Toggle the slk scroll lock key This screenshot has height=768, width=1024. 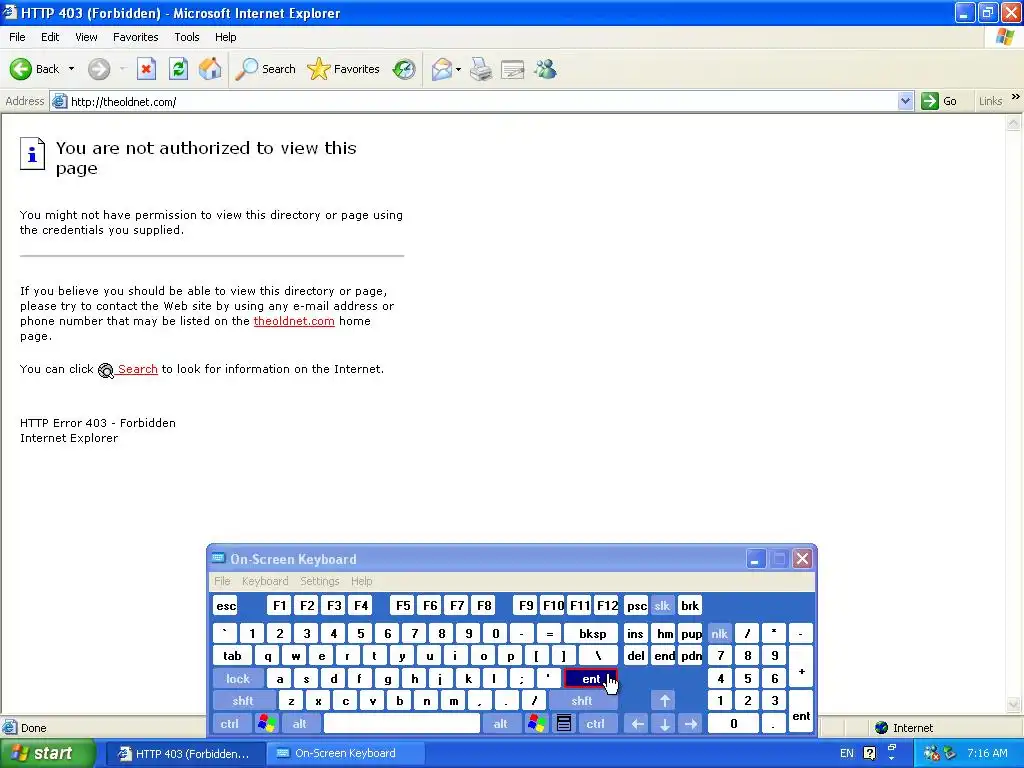pyautogui.click(x=662, y=605)
